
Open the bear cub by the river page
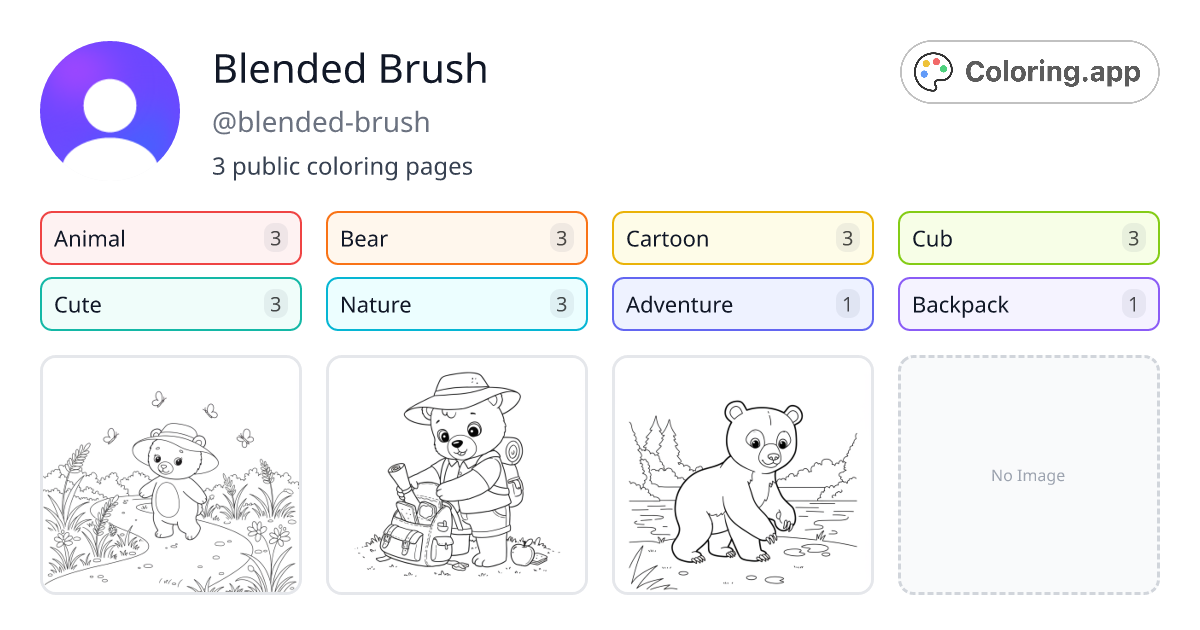pos(742,475)
